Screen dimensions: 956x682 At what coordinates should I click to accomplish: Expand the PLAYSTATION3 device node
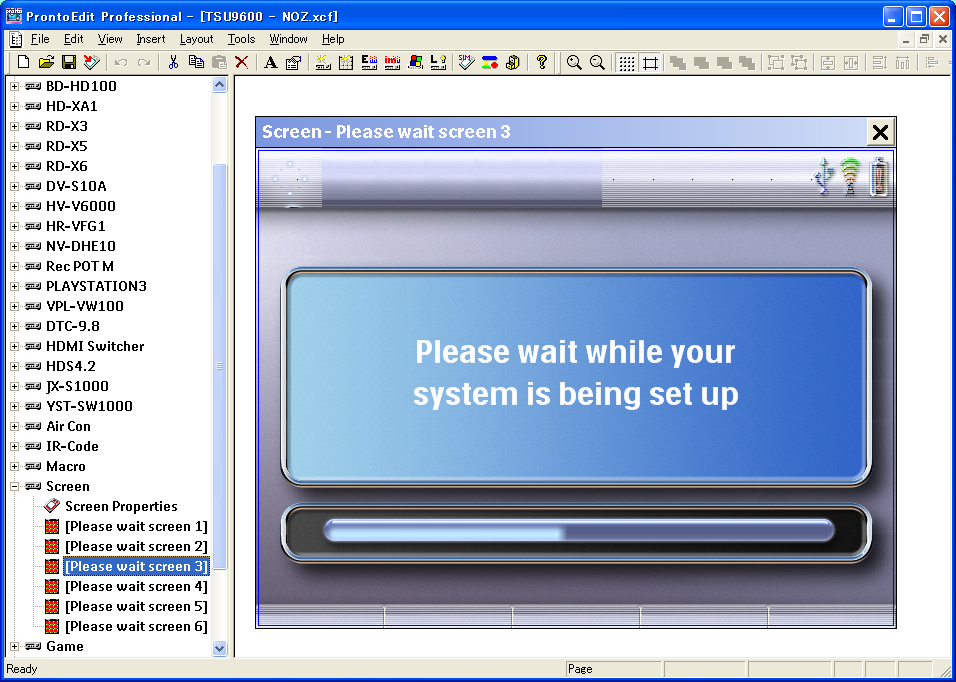click(15, 286)
